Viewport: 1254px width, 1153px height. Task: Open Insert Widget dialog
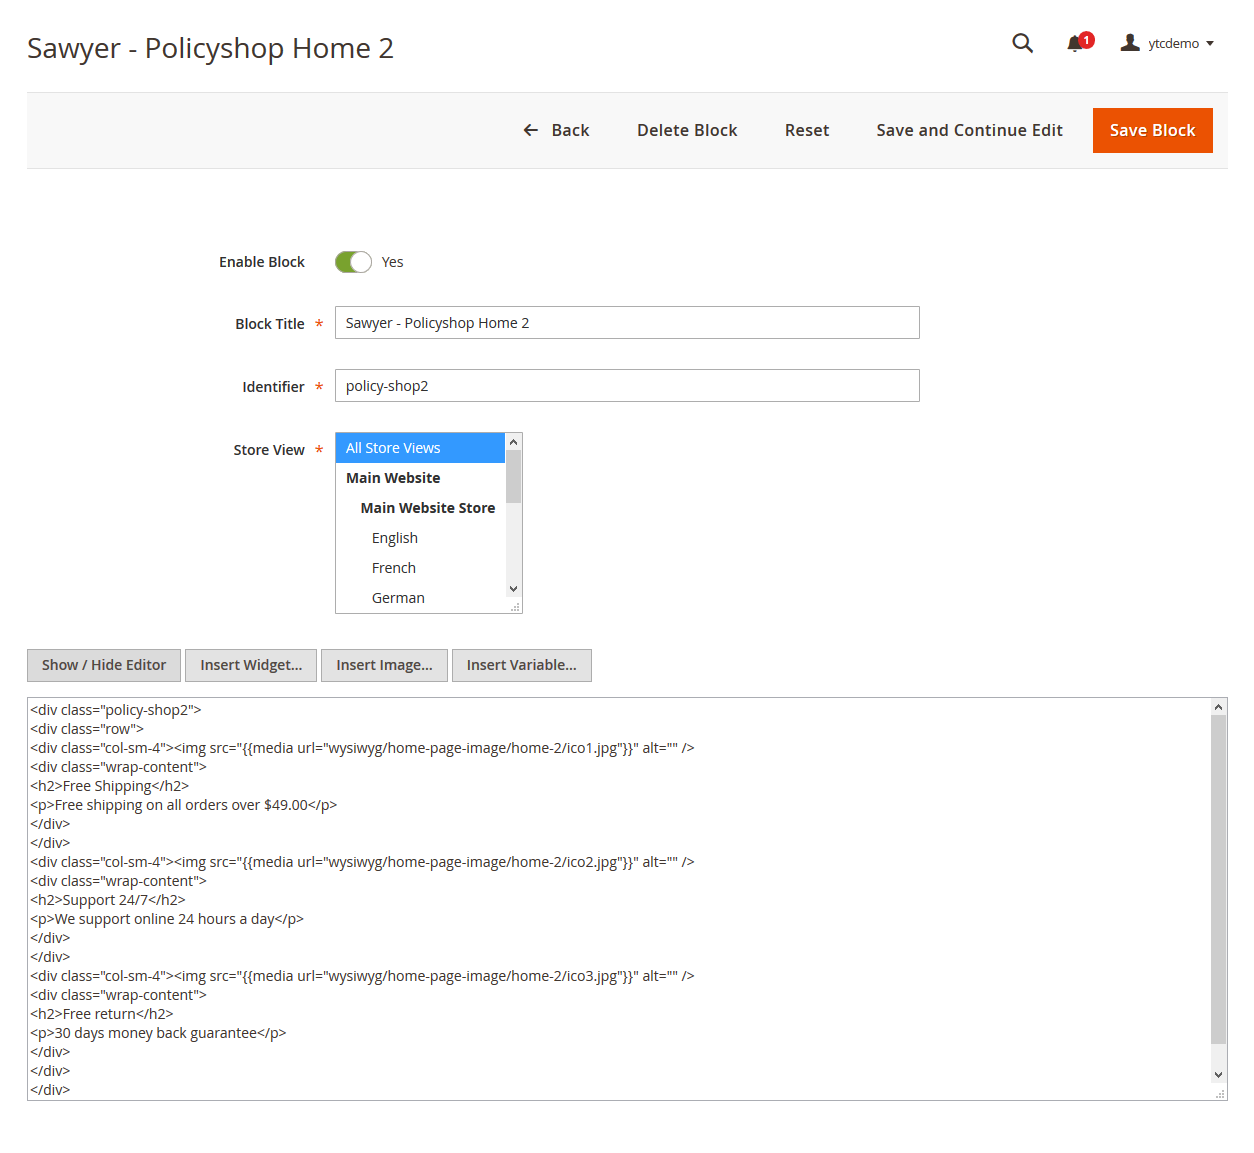point(251,665)
